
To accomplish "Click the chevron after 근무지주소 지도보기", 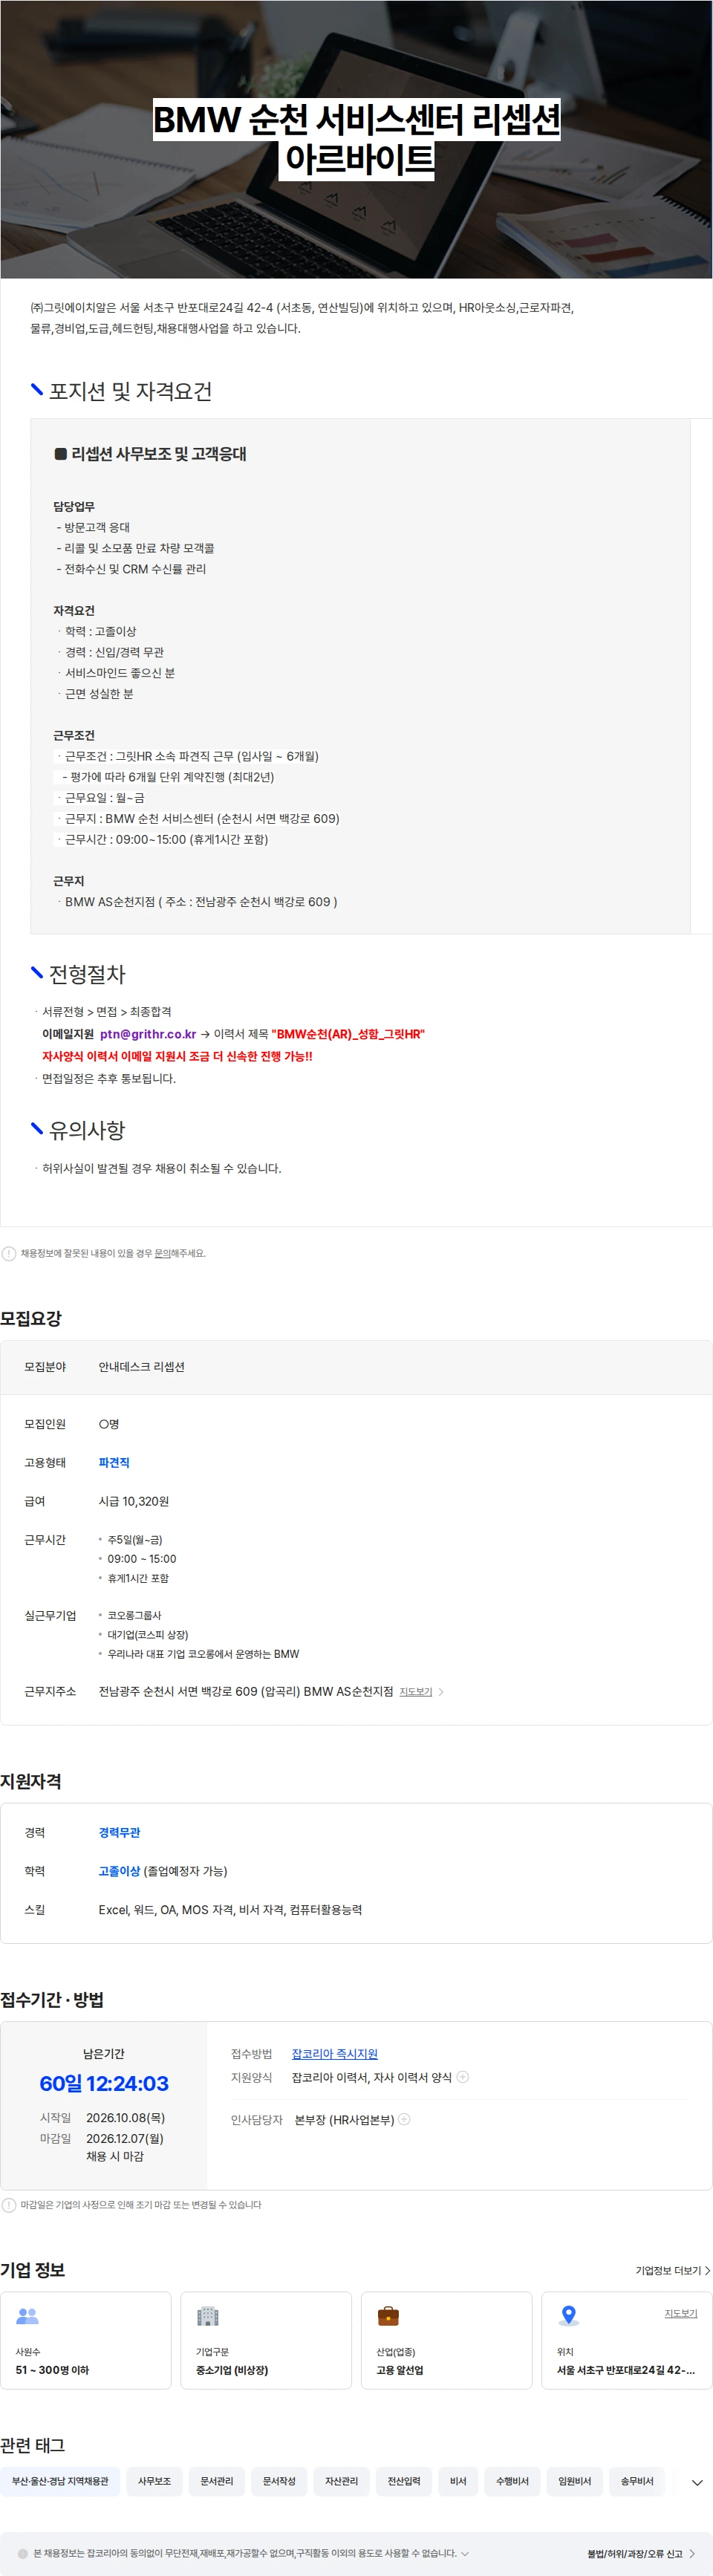I will 441,1692.
